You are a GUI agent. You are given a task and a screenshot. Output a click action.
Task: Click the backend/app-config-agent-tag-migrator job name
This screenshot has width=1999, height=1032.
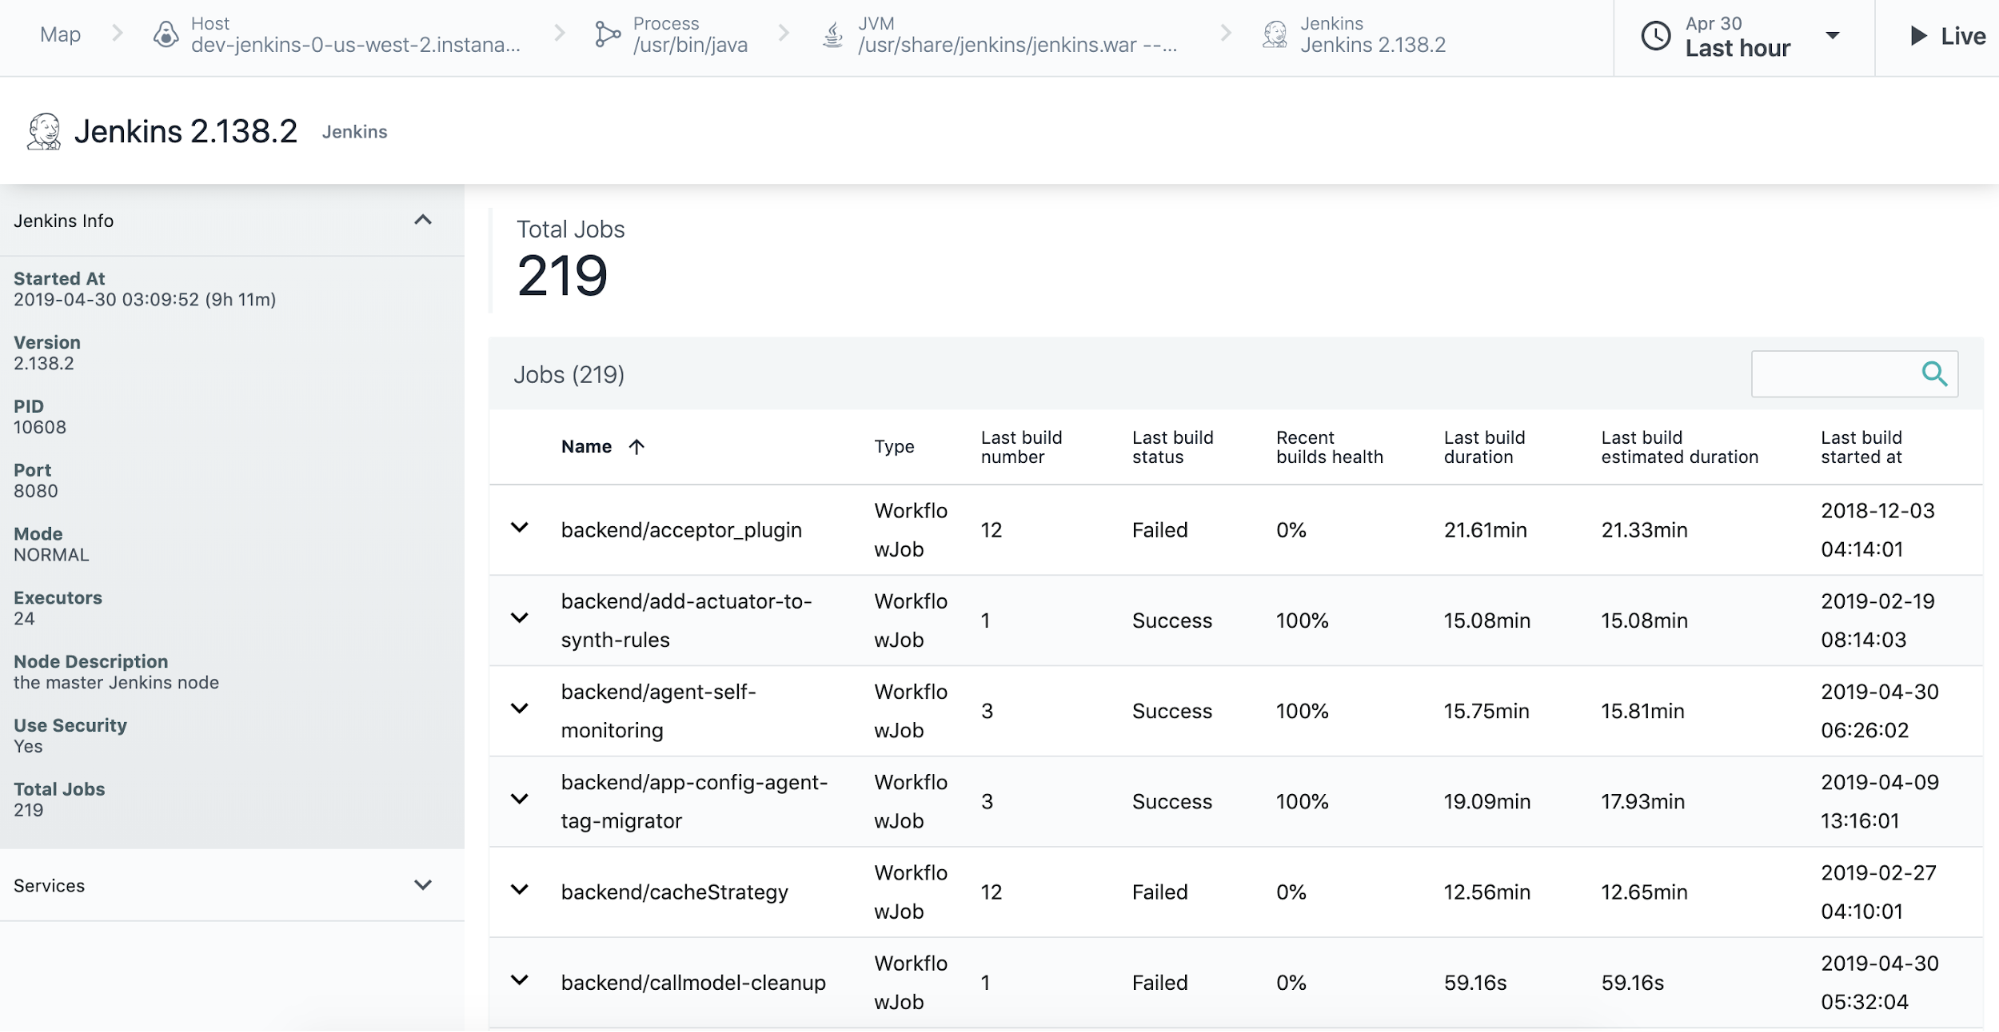click(694, 801)
